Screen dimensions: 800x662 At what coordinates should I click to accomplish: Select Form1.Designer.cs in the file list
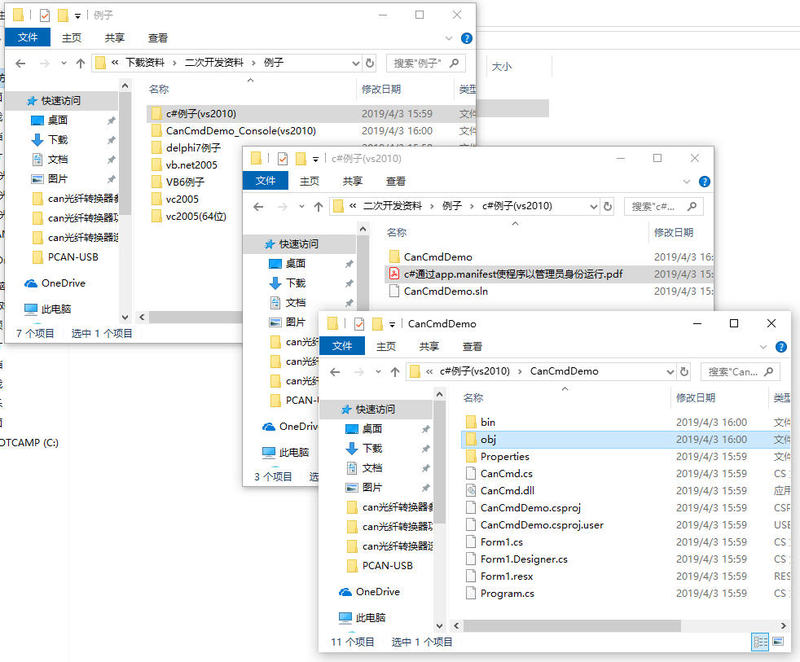(523, 559)
